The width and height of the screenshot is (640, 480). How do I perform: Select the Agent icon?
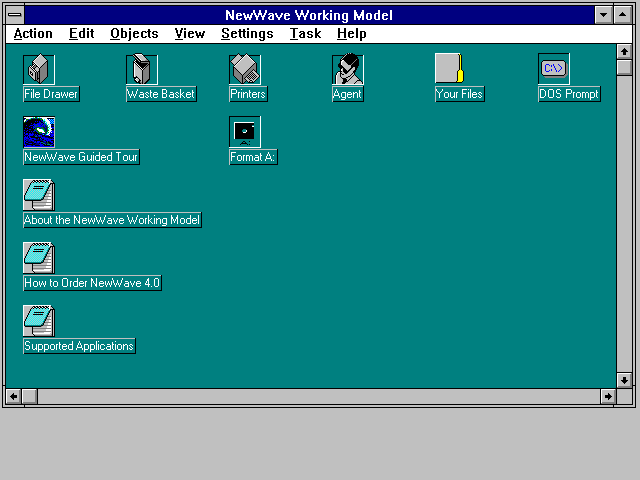point(347,70)
